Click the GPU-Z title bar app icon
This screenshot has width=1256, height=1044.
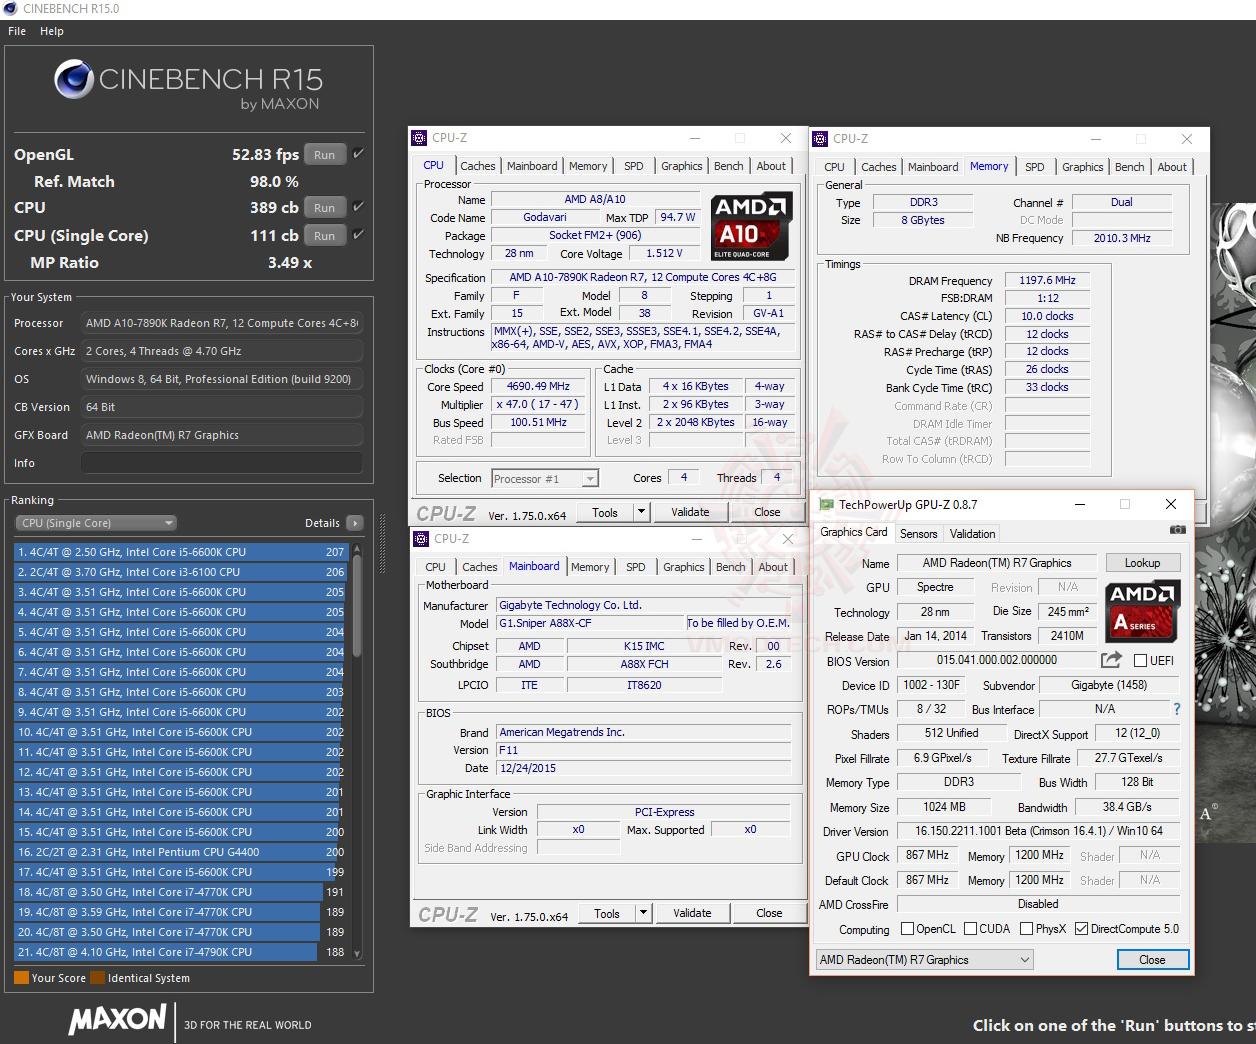click(x=826, y=505)
